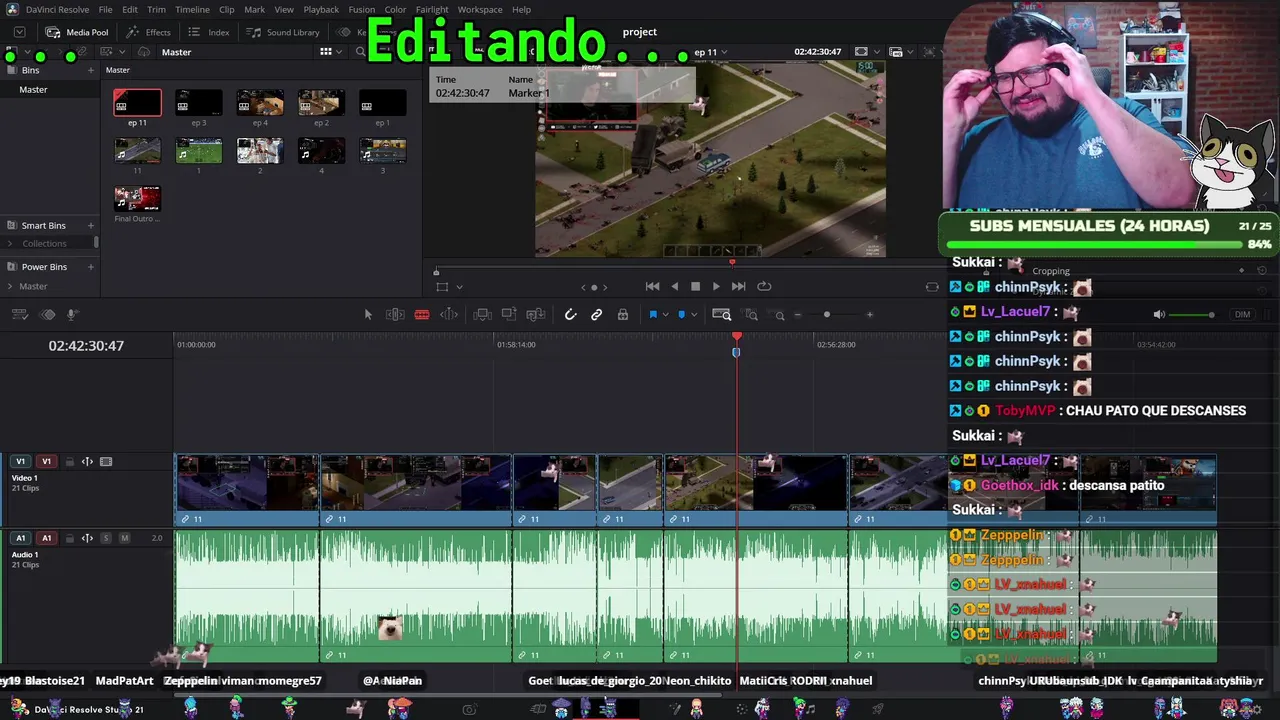Open the Effects panel
This screenshot has width=1280, height=720.
[148, 32]
